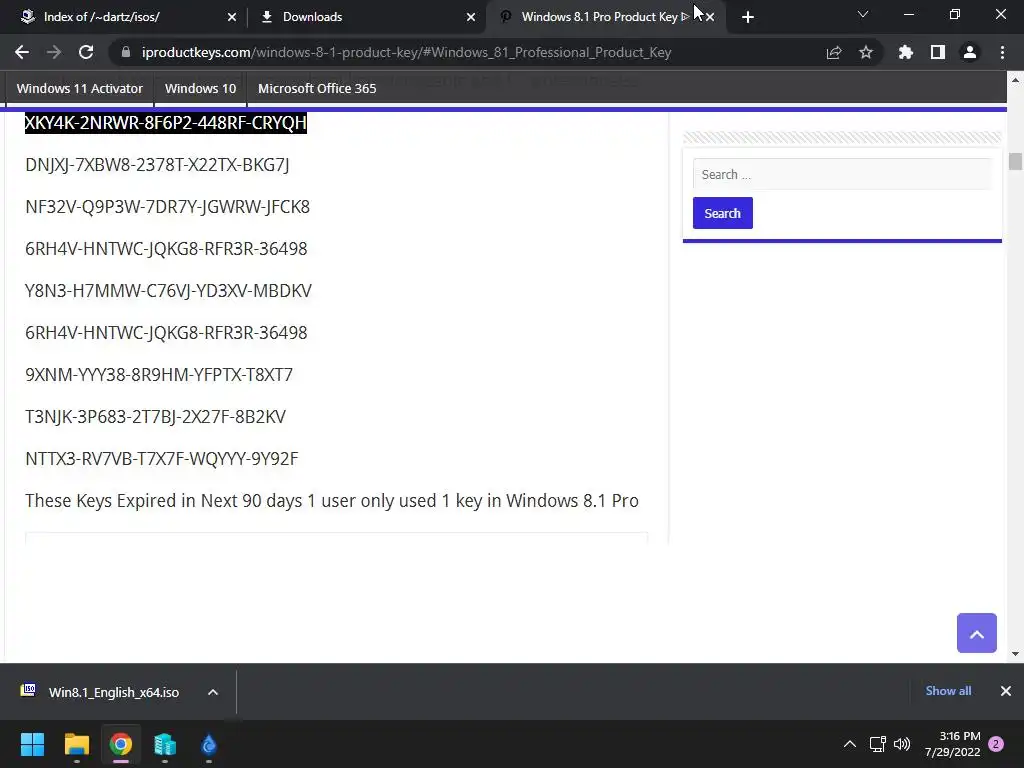This screenshot has width=1024, height=768.
Task: Click the blue Search button
Action: click(722, 213)
